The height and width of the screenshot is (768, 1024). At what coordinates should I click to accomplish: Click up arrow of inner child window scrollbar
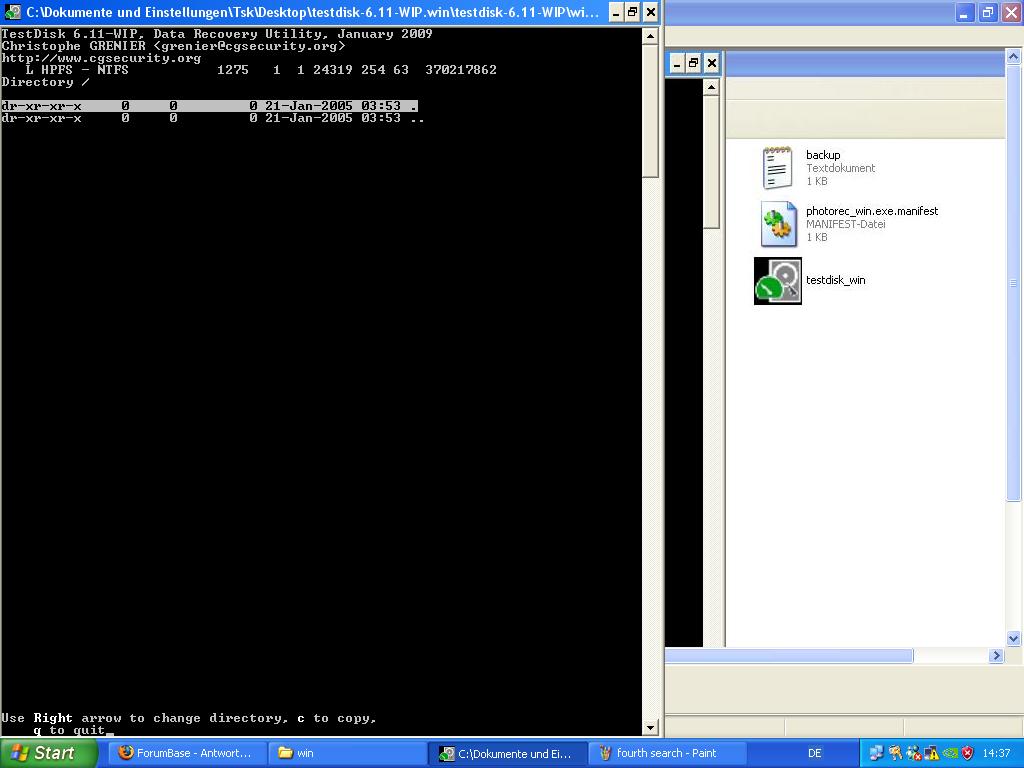pyautogui.click(x=711, y=87)
